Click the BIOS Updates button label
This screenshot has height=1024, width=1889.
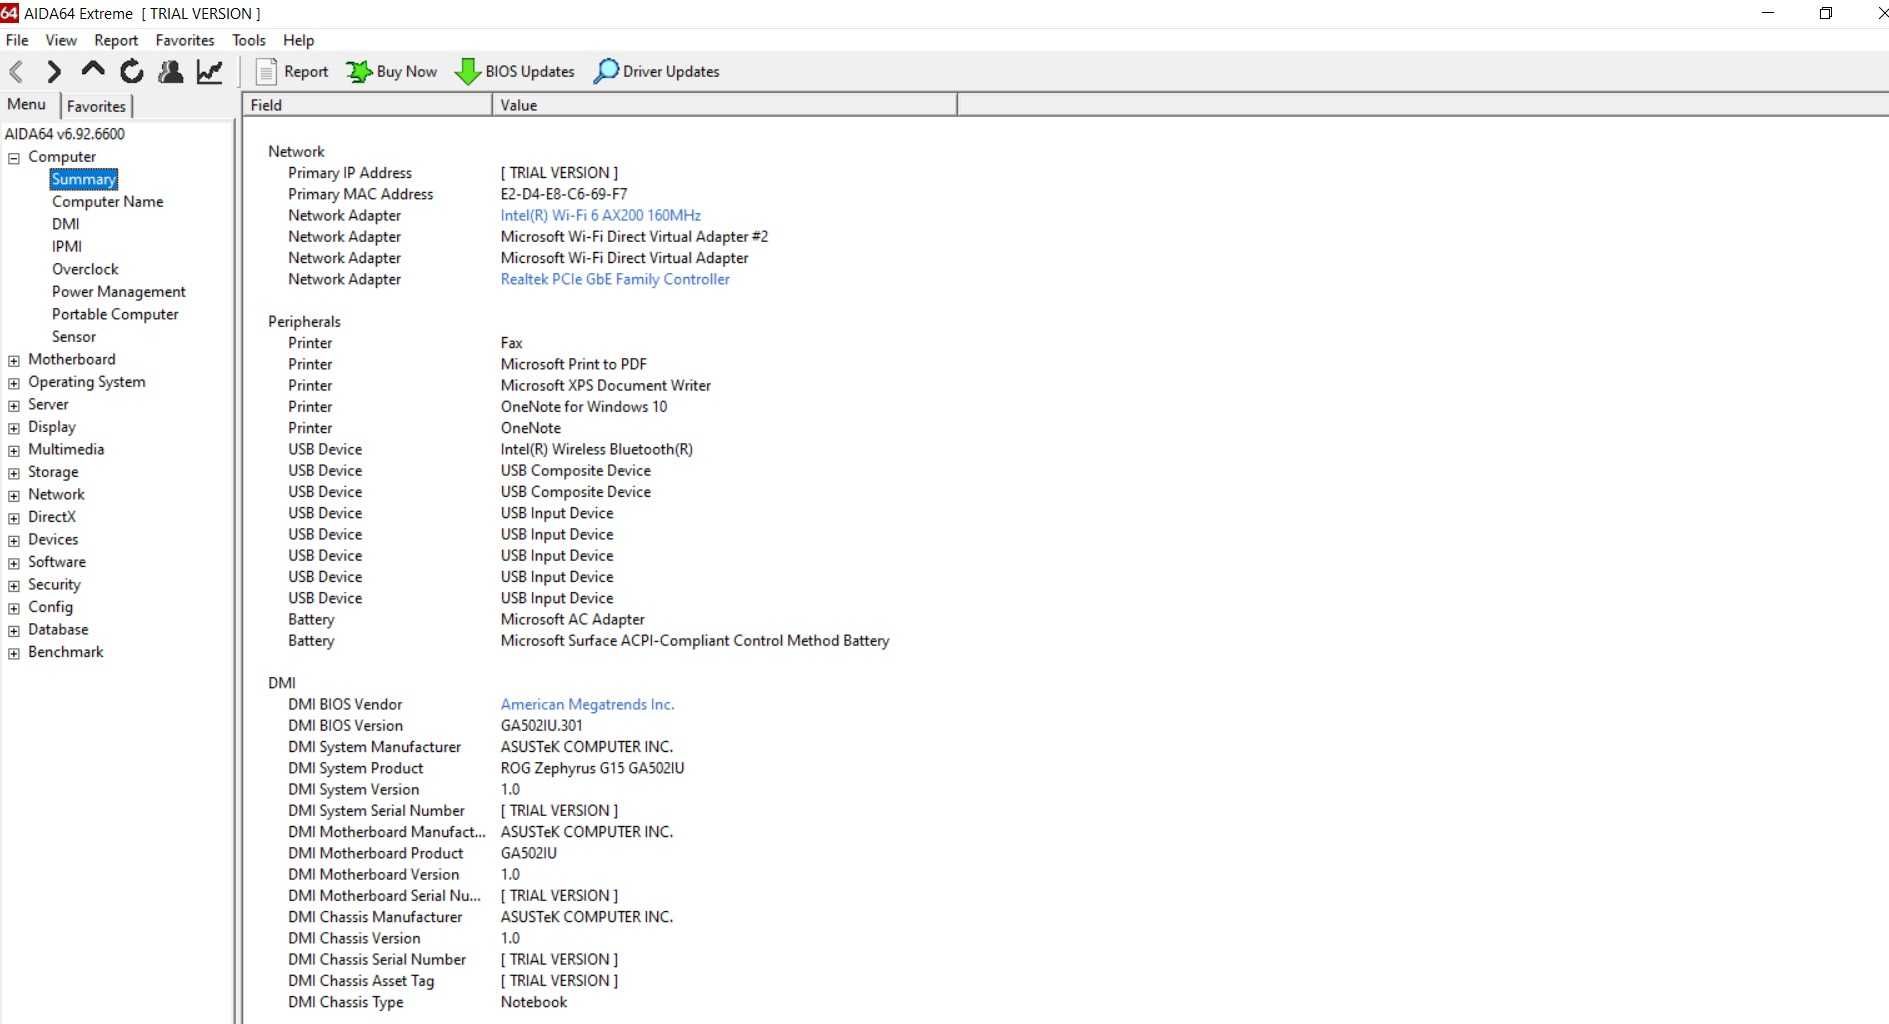[530, 72]
